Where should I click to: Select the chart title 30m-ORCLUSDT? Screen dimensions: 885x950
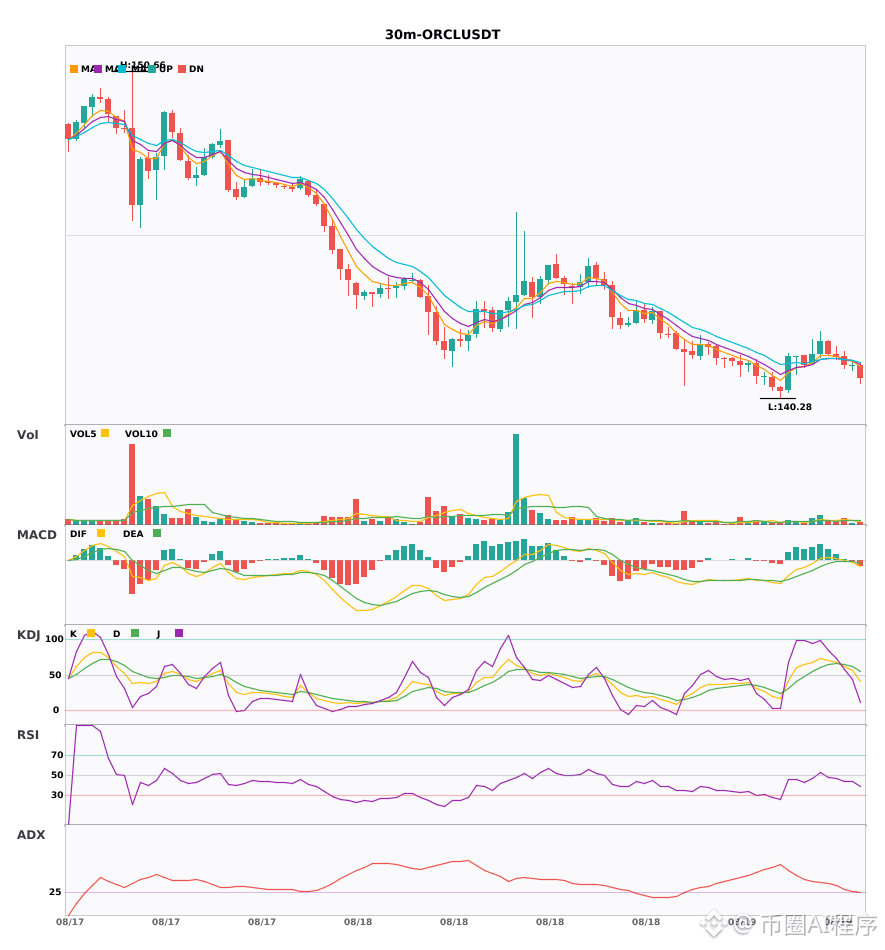point(443,35)
